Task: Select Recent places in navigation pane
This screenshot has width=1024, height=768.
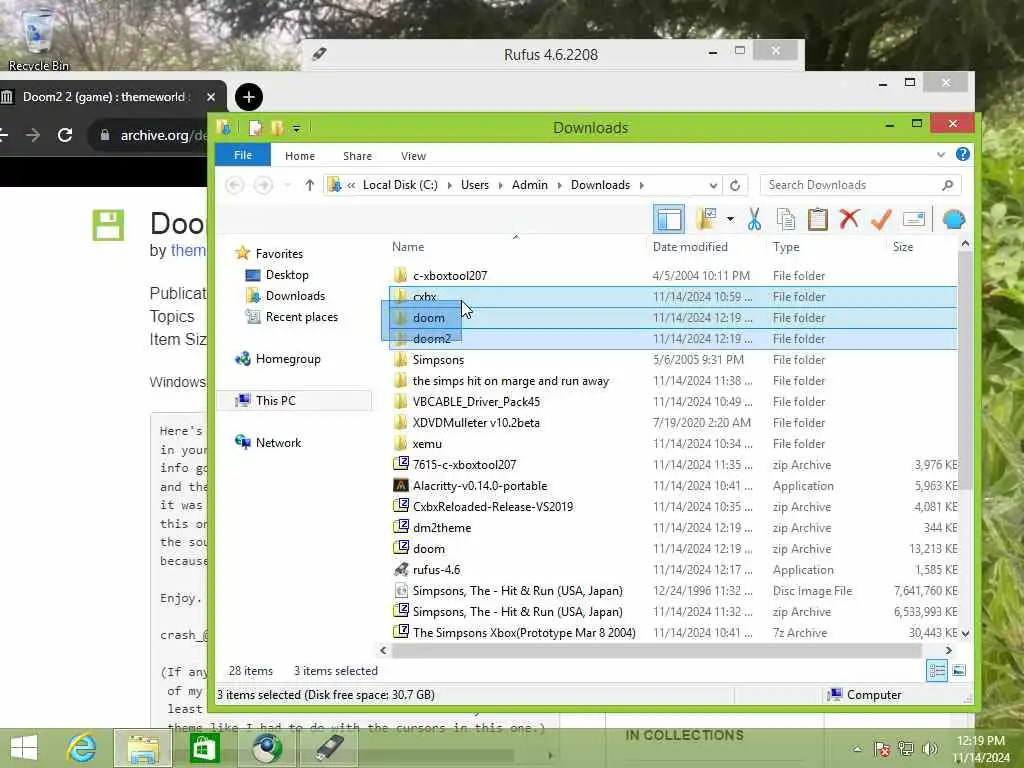Action: pos(302,317)
